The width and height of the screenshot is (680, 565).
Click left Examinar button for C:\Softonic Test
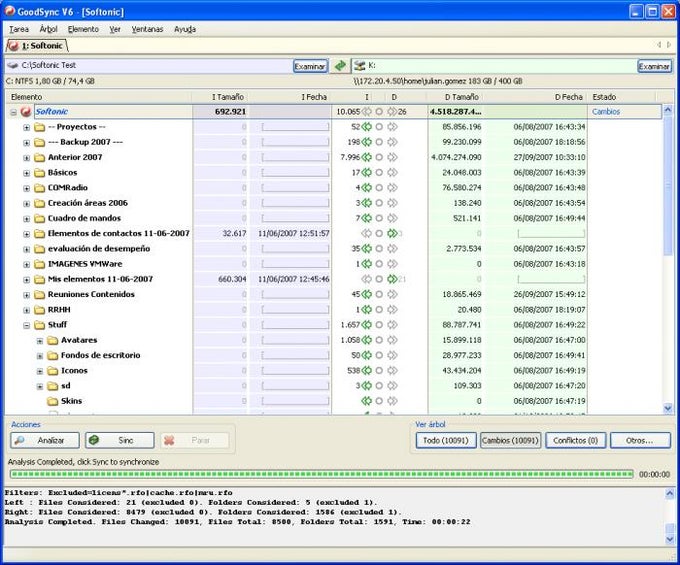pos(310,66)
